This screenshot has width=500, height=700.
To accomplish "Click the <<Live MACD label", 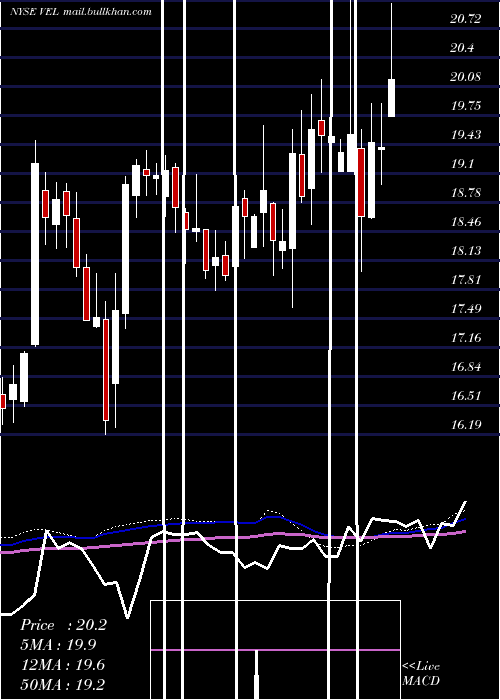I will pyautogui.click(x=421, y=674).
